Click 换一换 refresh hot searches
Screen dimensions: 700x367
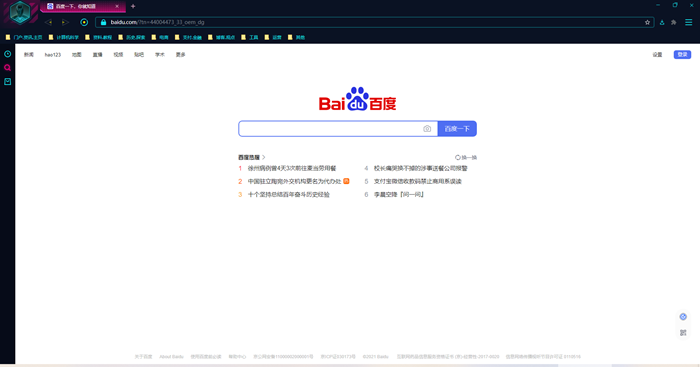click(466, 157)
